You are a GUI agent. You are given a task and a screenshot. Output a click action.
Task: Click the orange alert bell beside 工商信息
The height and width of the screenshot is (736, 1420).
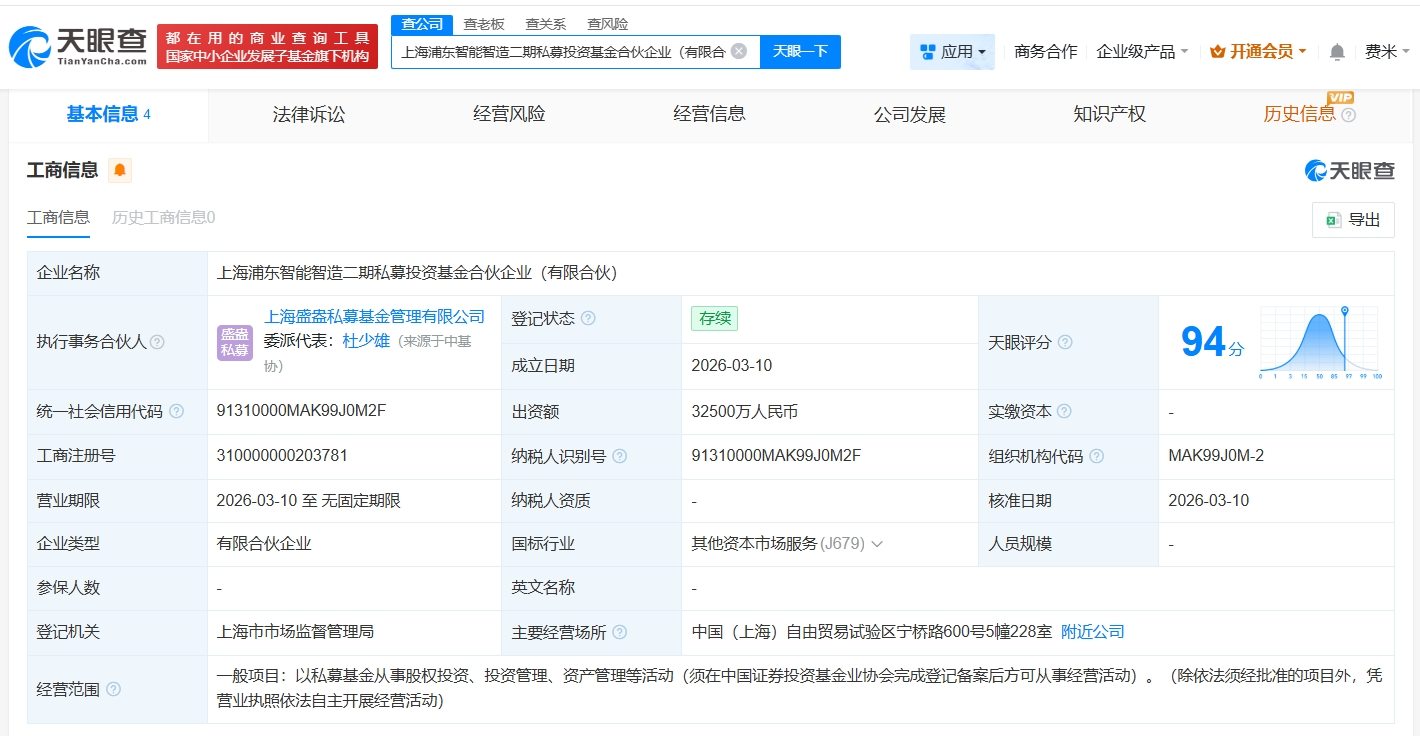120,170
